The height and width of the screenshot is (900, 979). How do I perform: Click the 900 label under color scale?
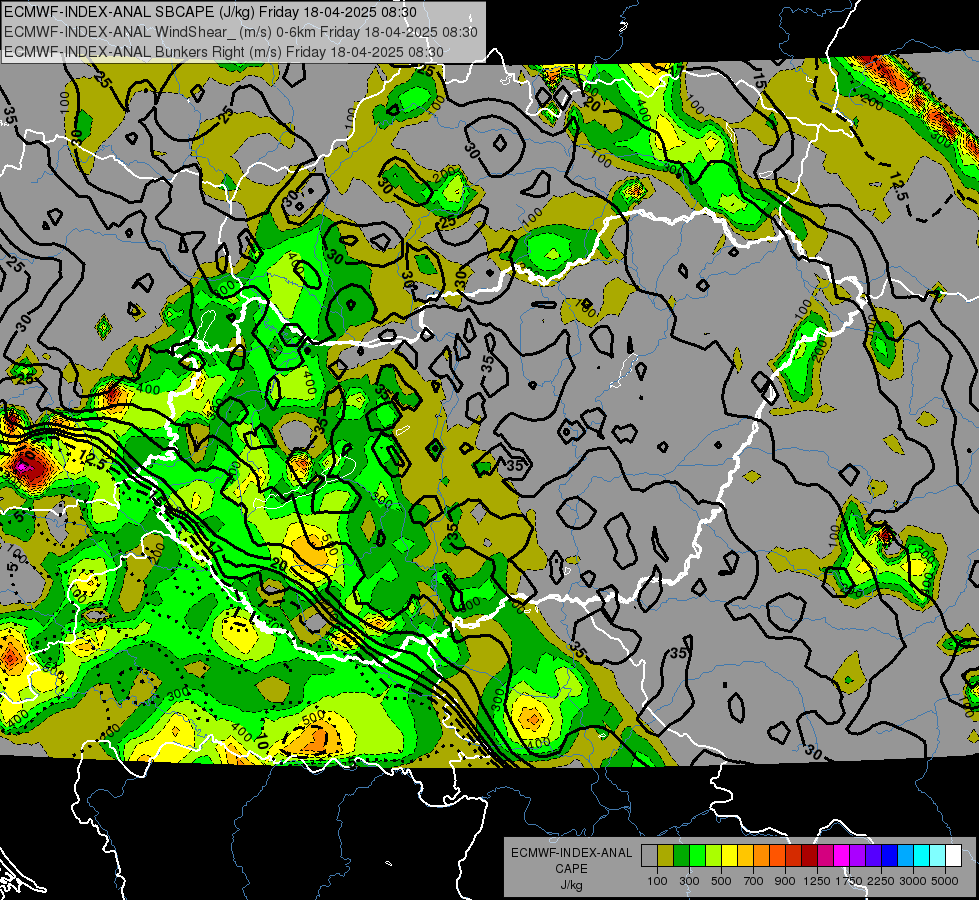(x=785, y=881)
